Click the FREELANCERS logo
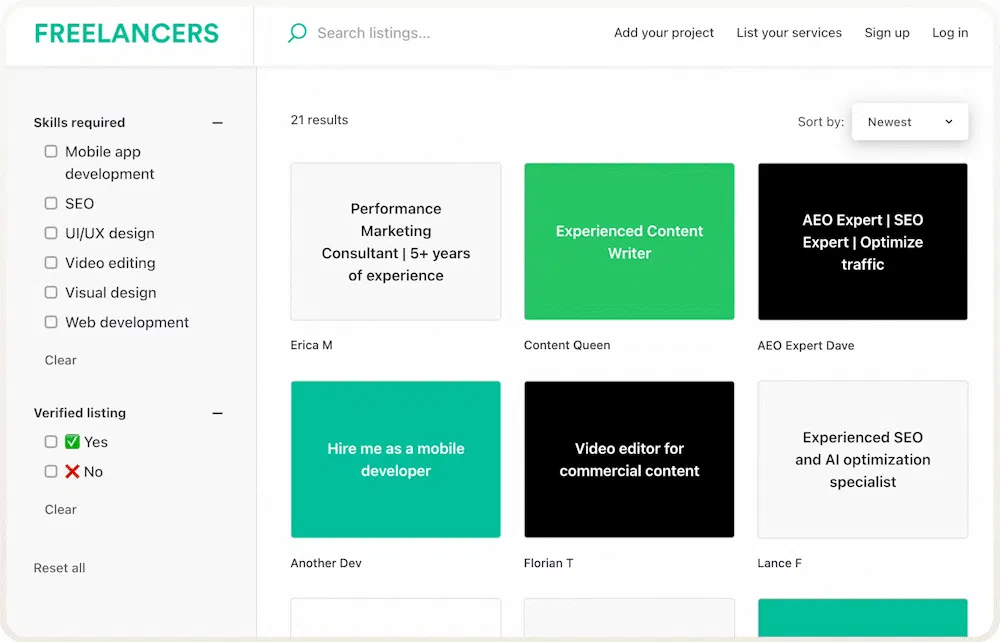This screenshot has height=642, width=1000. click(126, 33)
